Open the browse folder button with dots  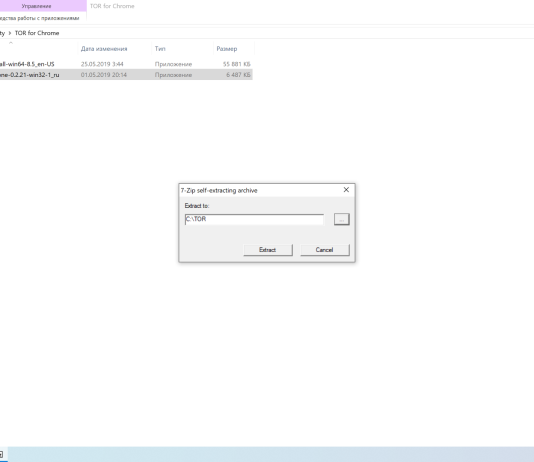(342, 219)
